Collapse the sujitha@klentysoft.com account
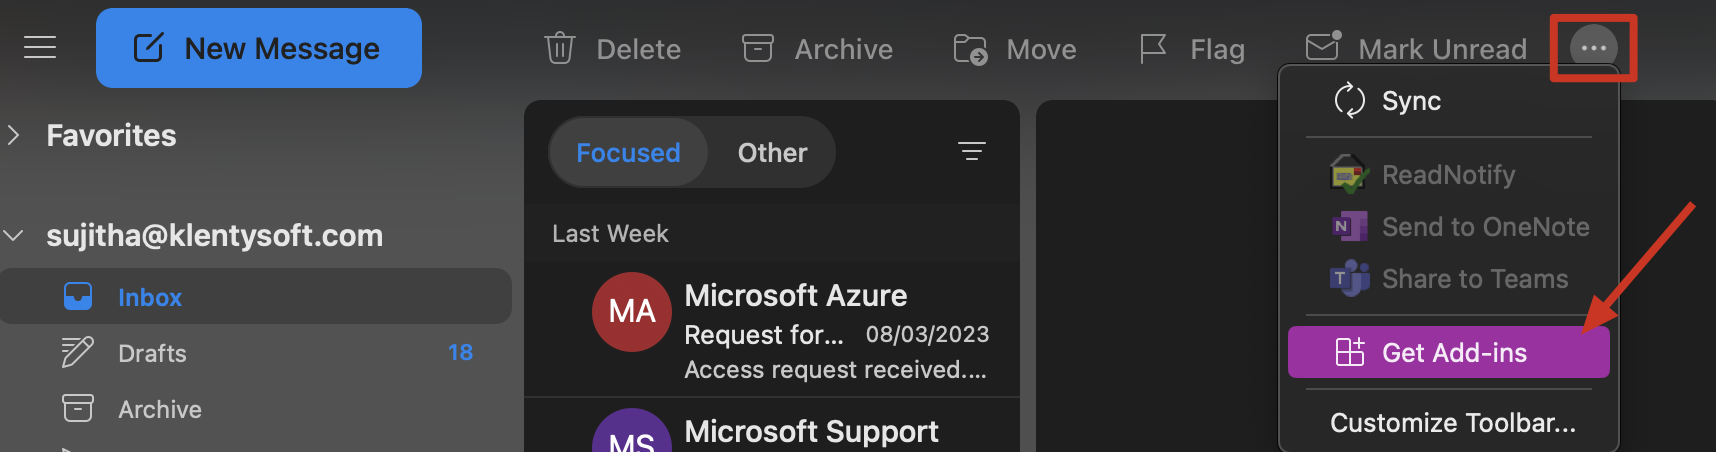The width and height of the screenshot is (1716, 452). (14, 236)
